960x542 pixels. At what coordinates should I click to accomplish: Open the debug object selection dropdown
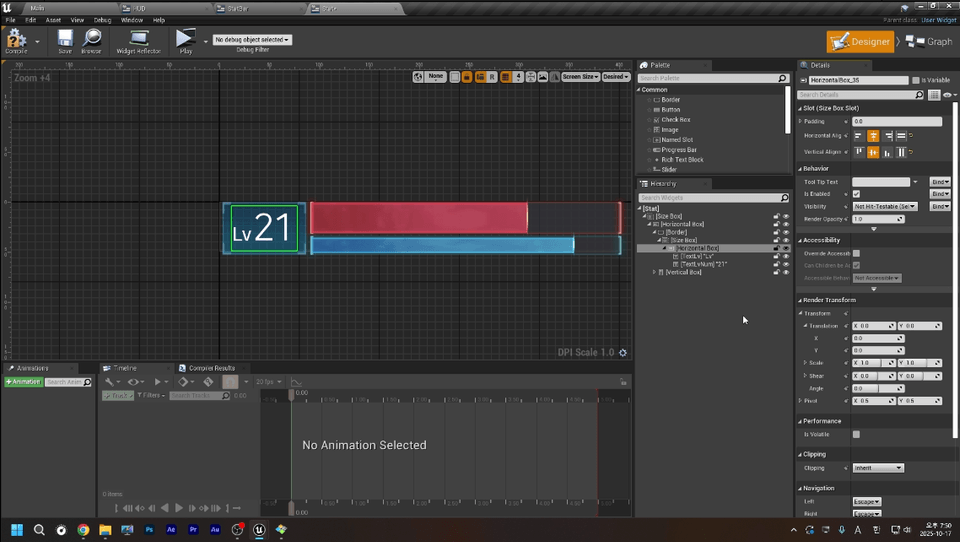point(252,40)
